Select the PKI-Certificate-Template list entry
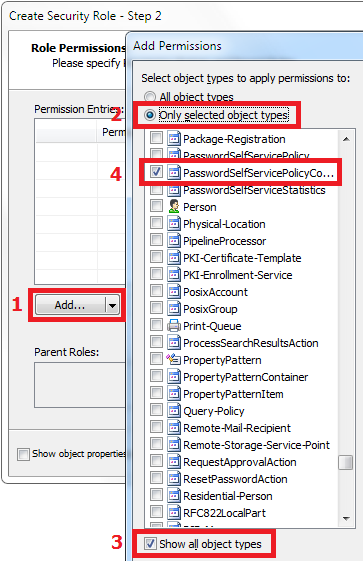Screen dimensions: 363x561 pos(242,258)
